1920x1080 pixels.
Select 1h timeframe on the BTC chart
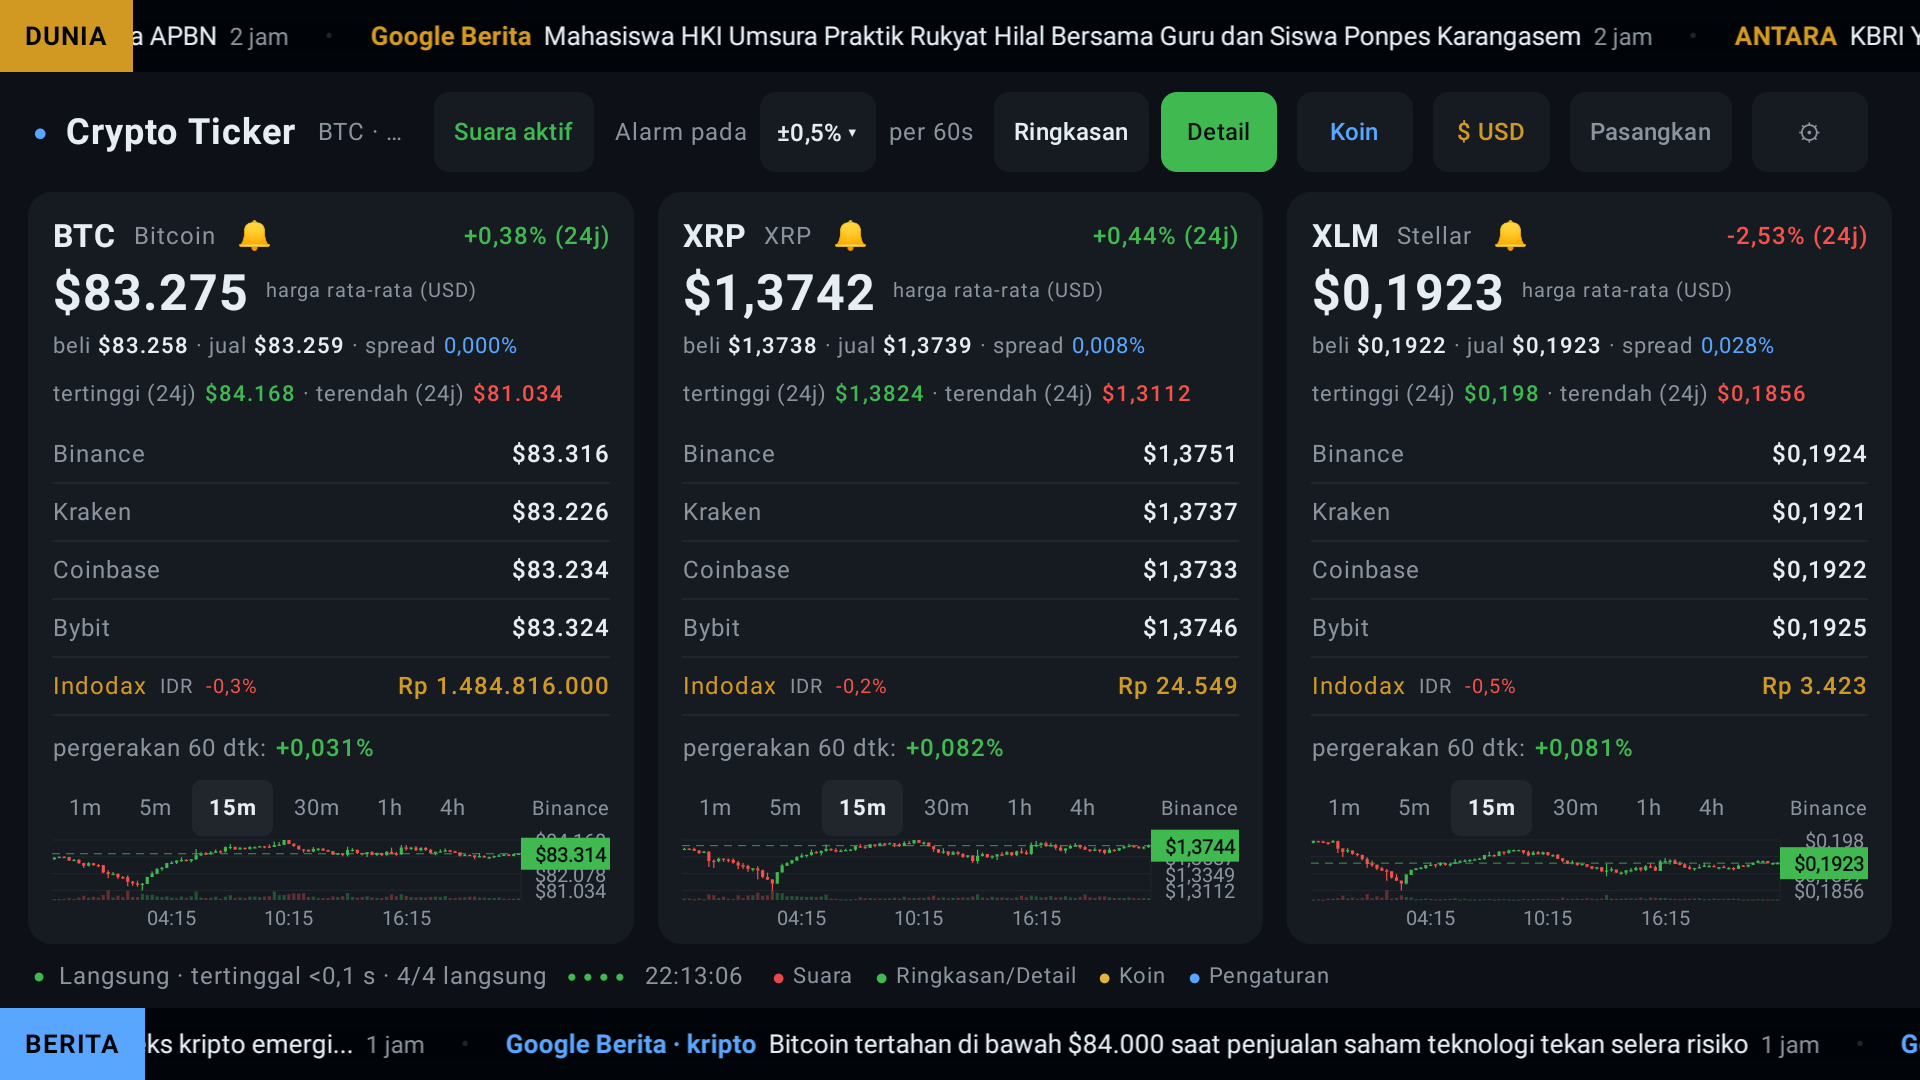pos(389,807)
